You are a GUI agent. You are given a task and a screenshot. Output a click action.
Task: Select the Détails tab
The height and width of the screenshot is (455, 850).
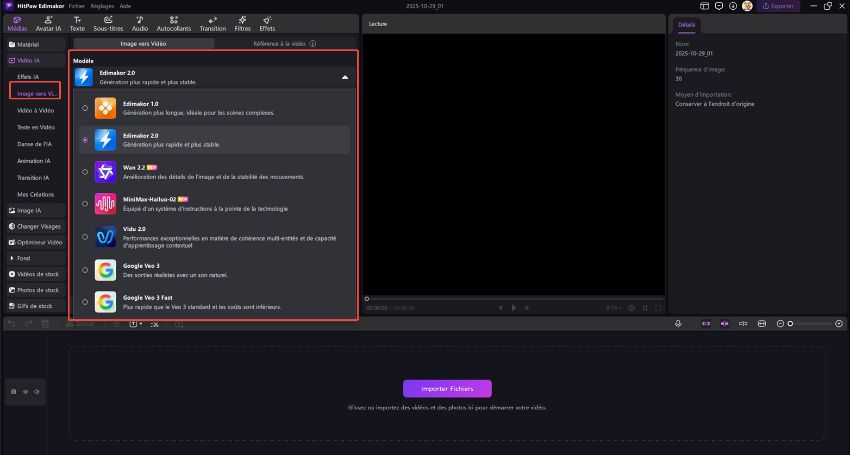pyautogui.click(x=686, y=25)
